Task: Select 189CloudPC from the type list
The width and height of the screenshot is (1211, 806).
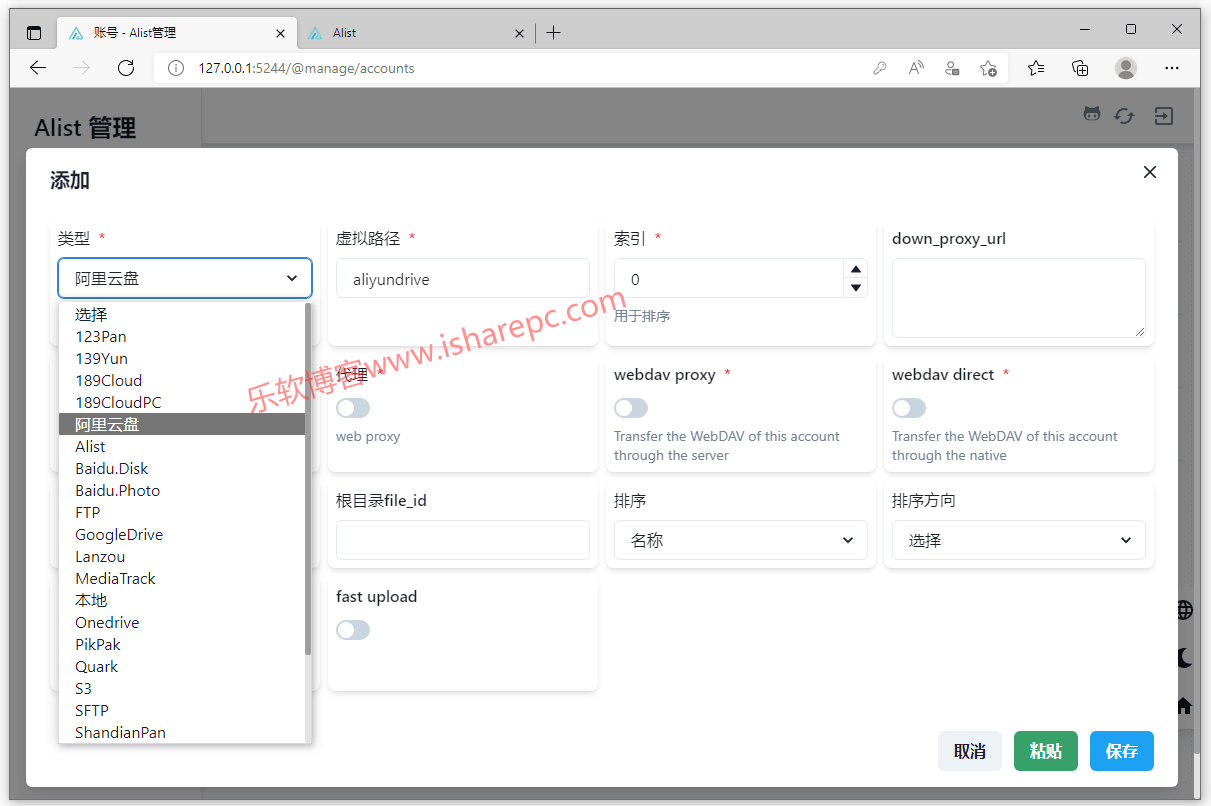Action: coord(182,402)
